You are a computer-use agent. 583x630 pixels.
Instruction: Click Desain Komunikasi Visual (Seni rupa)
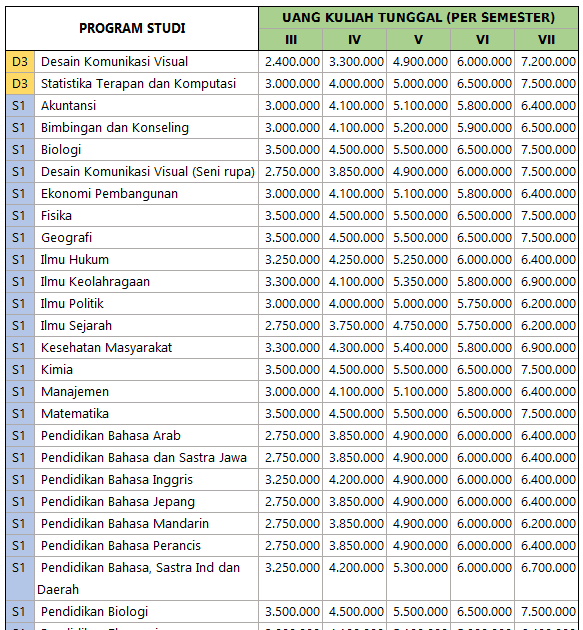point(148,172)
